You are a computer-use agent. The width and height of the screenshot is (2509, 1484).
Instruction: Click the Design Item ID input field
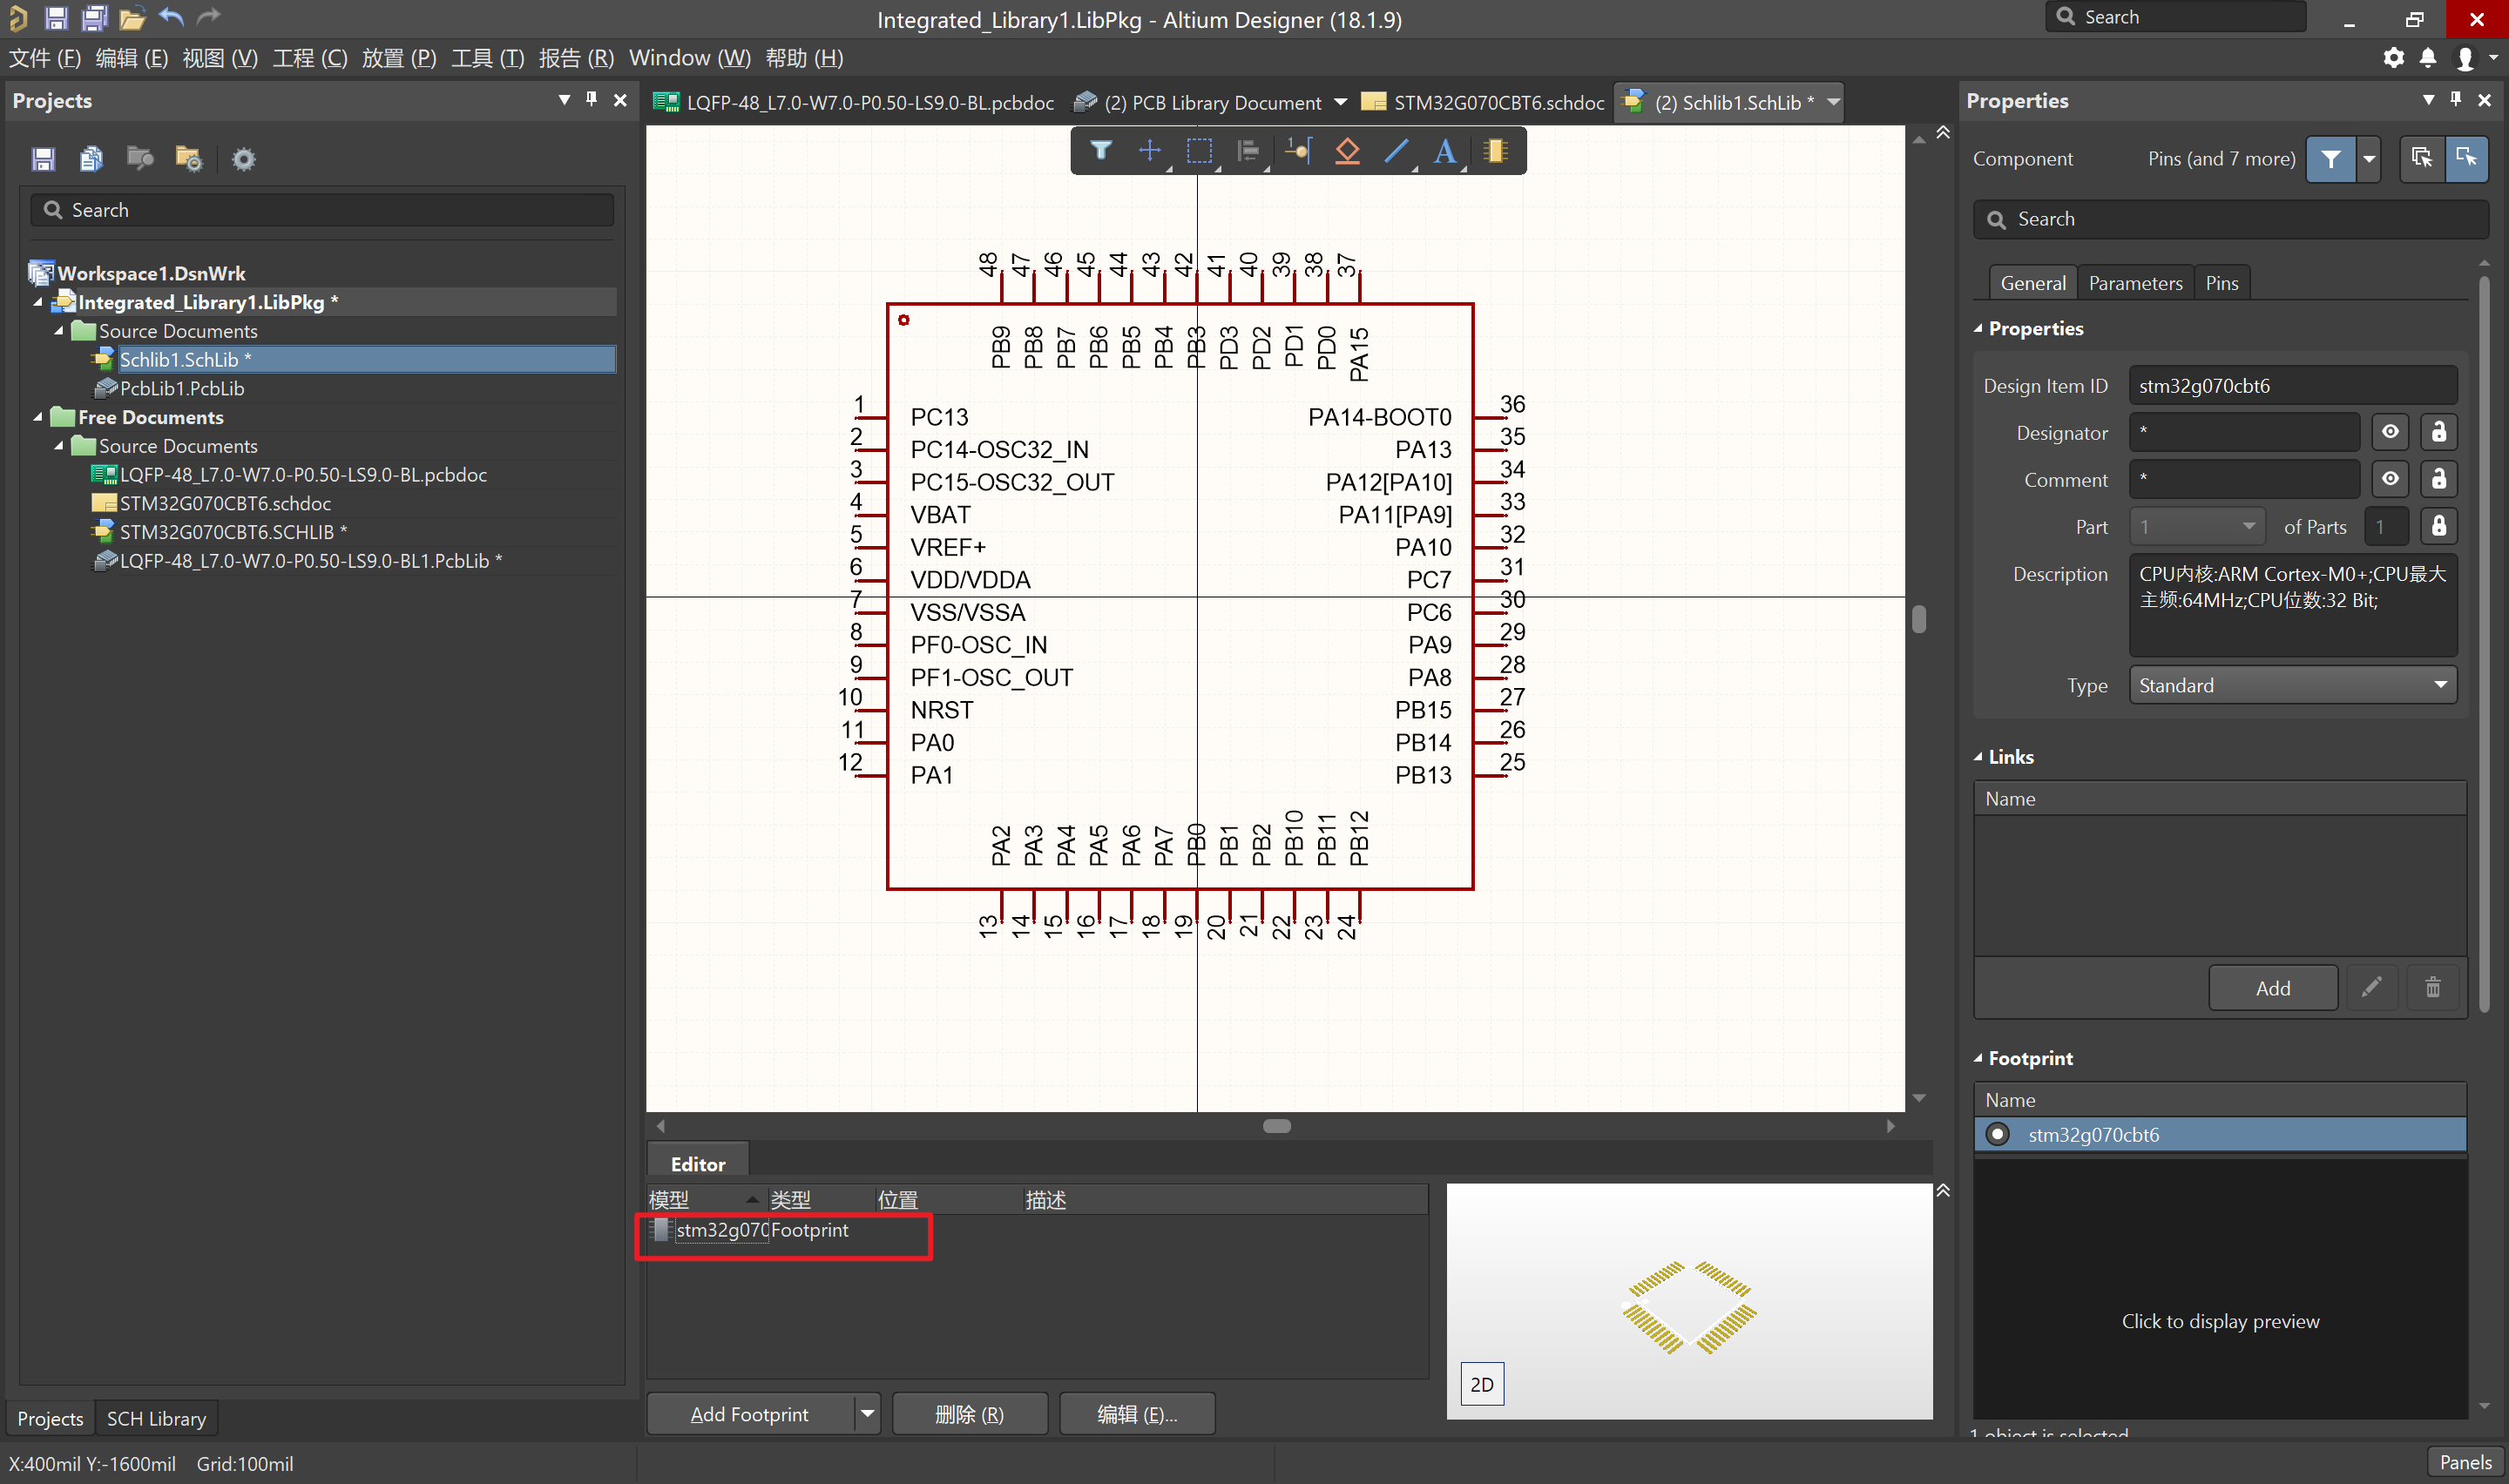coord(2292,385)
